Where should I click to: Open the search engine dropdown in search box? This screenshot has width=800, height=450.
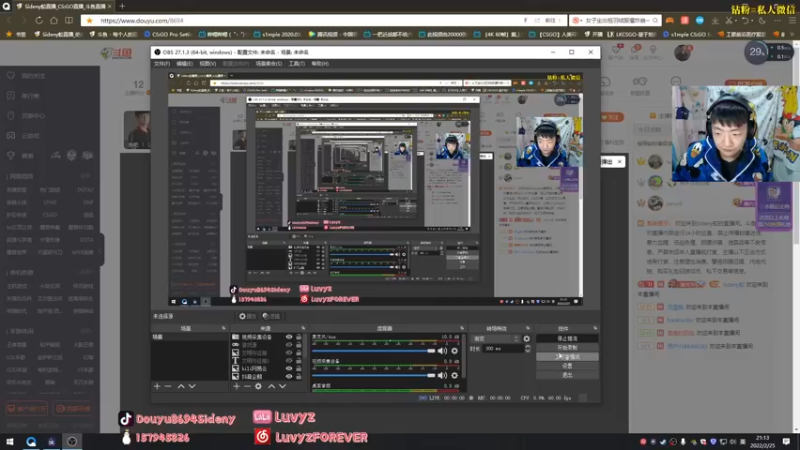(577, 20)
